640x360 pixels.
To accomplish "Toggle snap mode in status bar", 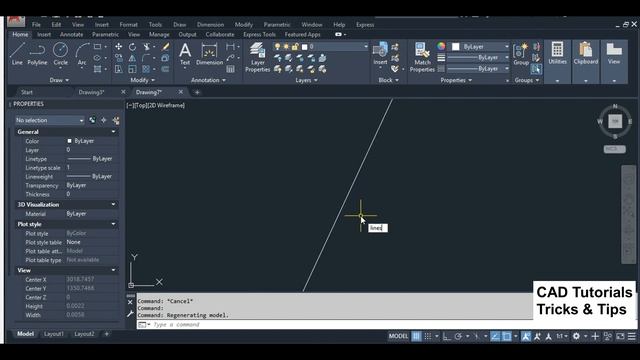I will (427, 336).
